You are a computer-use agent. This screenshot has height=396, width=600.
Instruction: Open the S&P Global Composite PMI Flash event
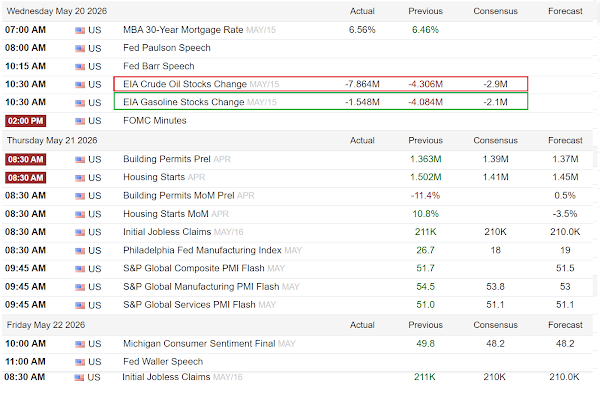194,268
